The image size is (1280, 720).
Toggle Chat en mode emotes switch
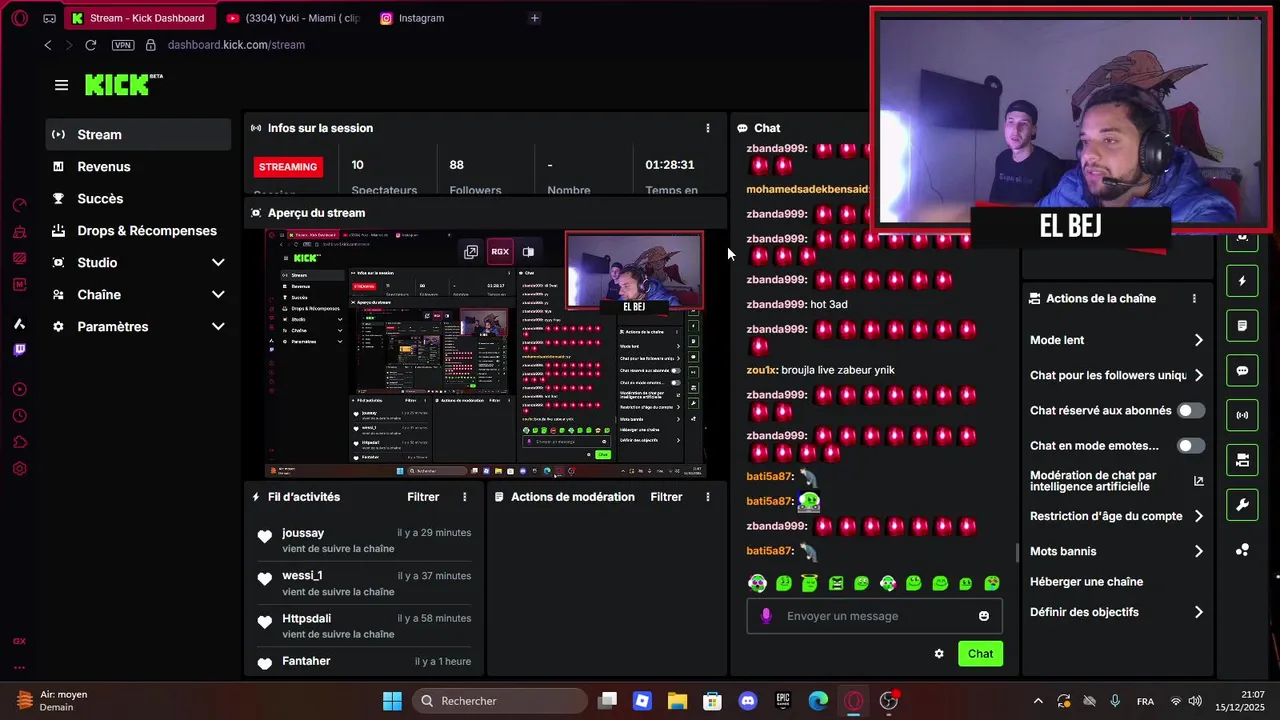click(x=1190, y=446)
